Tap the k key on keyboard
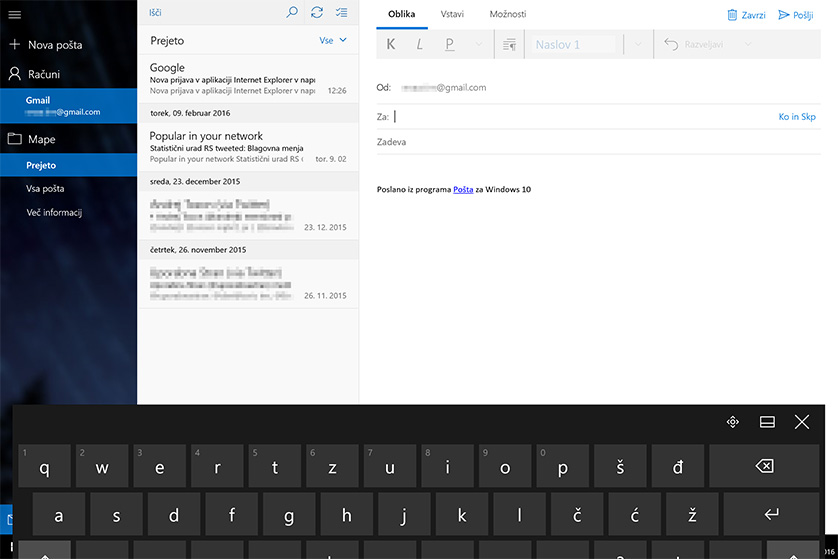Image resolution: width=838 pixels, height=559 pixels. pos(462,514)
